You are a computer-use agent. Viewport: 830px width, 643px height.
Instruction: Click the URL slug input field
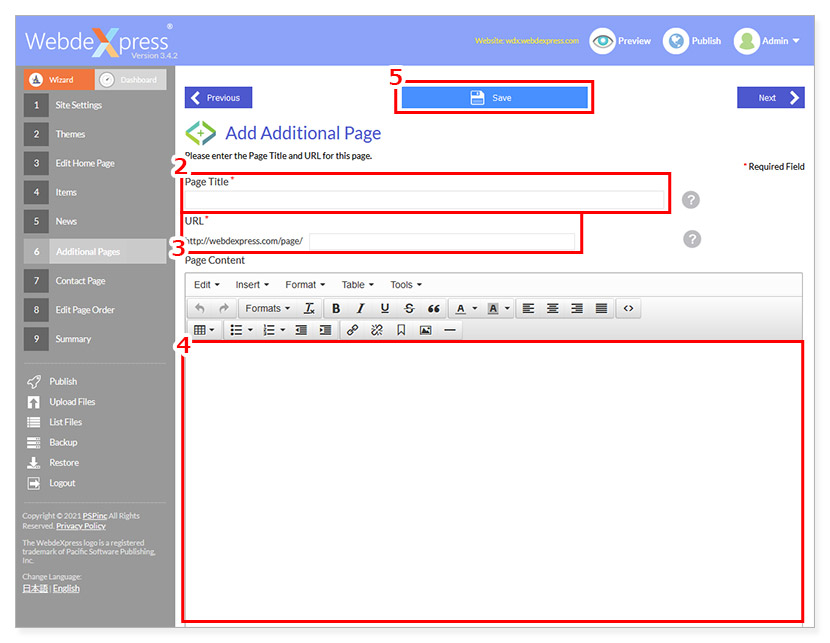(x=442, y=241)
